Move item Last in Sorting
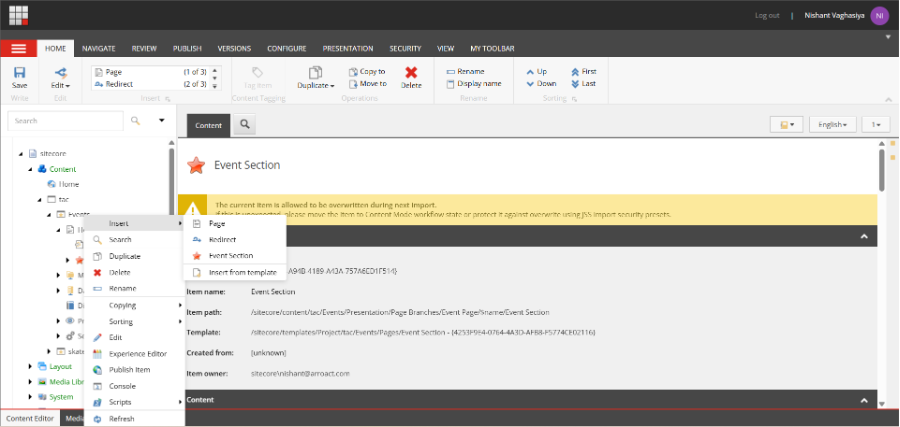This screenshot has height=427, width=900. pyautogui.click(x=583, y=84)
